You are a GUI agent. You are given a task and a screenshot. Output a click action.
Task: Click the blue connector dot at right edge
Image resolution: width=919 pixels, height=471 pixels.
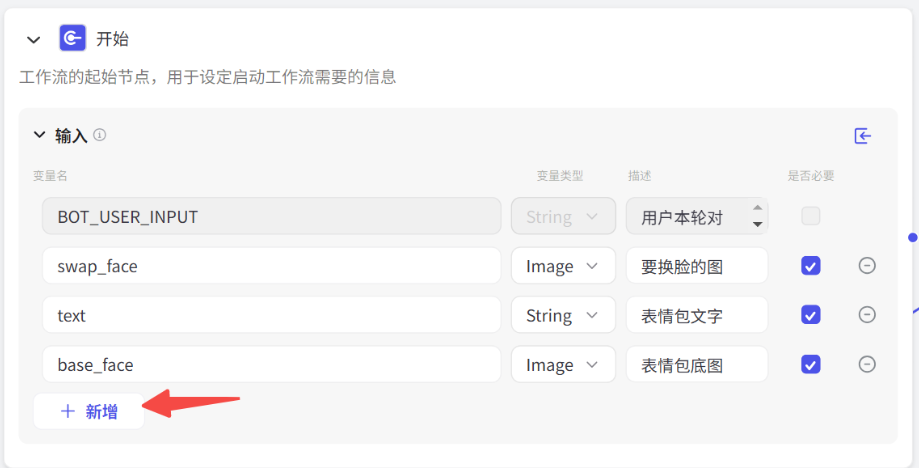click(913, 237)
